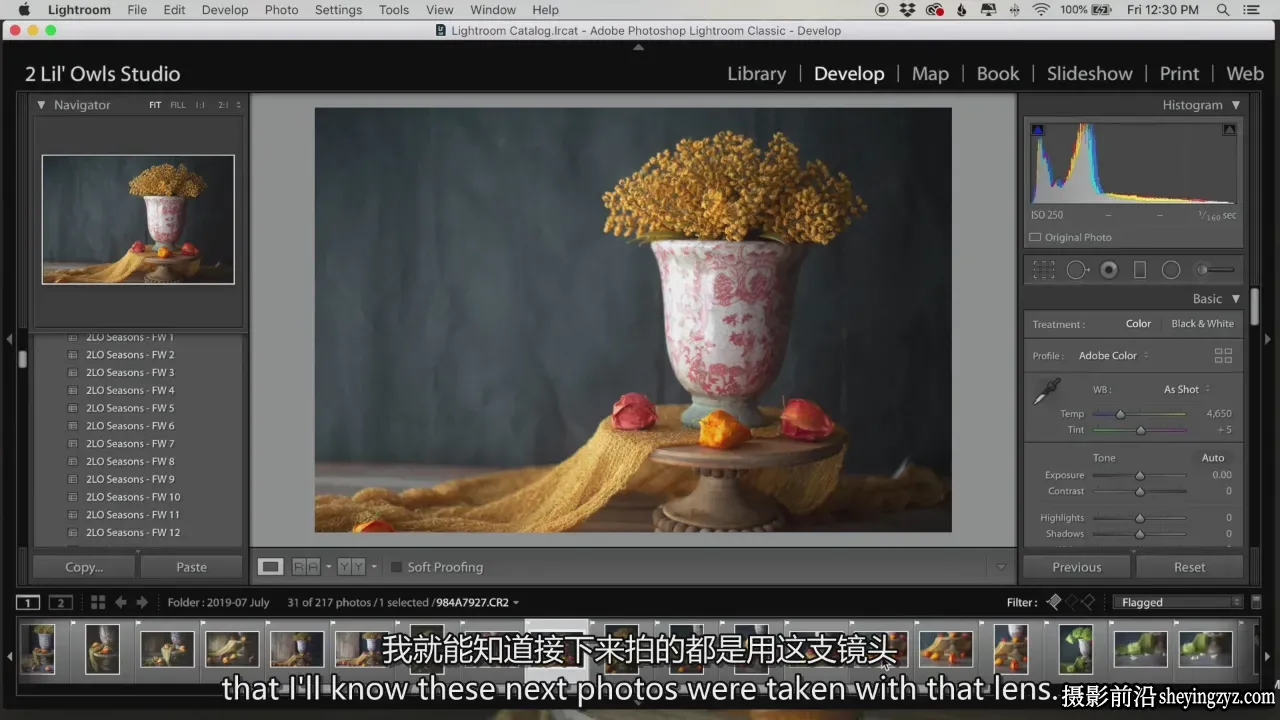
Task: Click the Before/After YY split icon
Action: [351, 567]
